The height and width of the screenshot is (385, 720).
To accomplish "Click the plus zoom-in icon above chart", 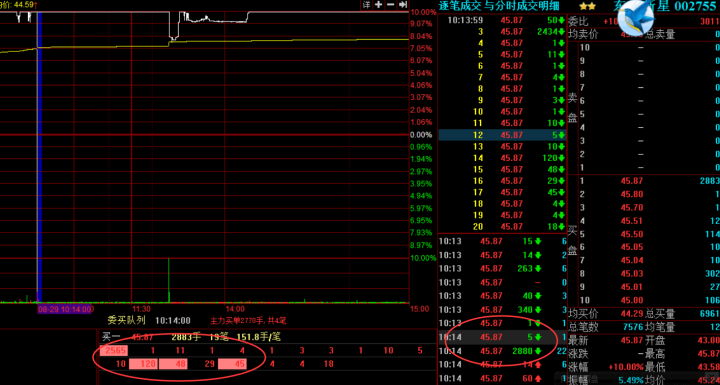I will (378, 5).
